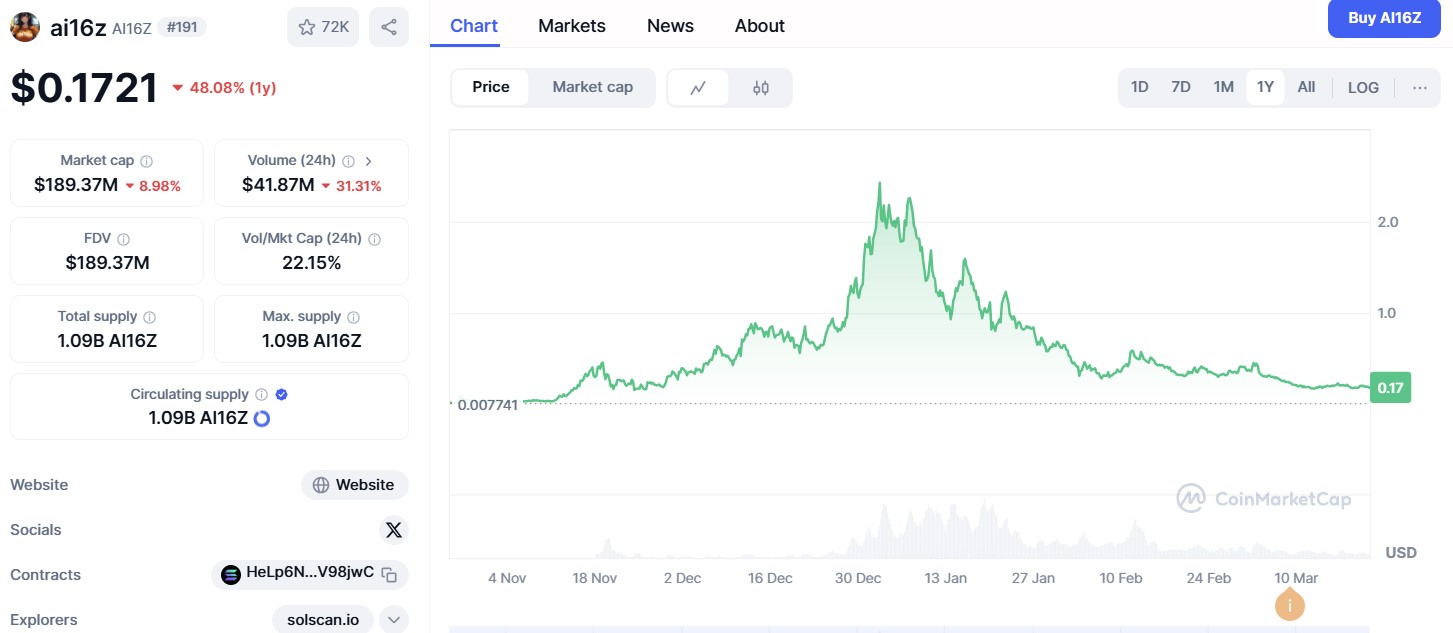Open the X social link icon
This screenshot has width=1453, height=633.
(393, 530)
